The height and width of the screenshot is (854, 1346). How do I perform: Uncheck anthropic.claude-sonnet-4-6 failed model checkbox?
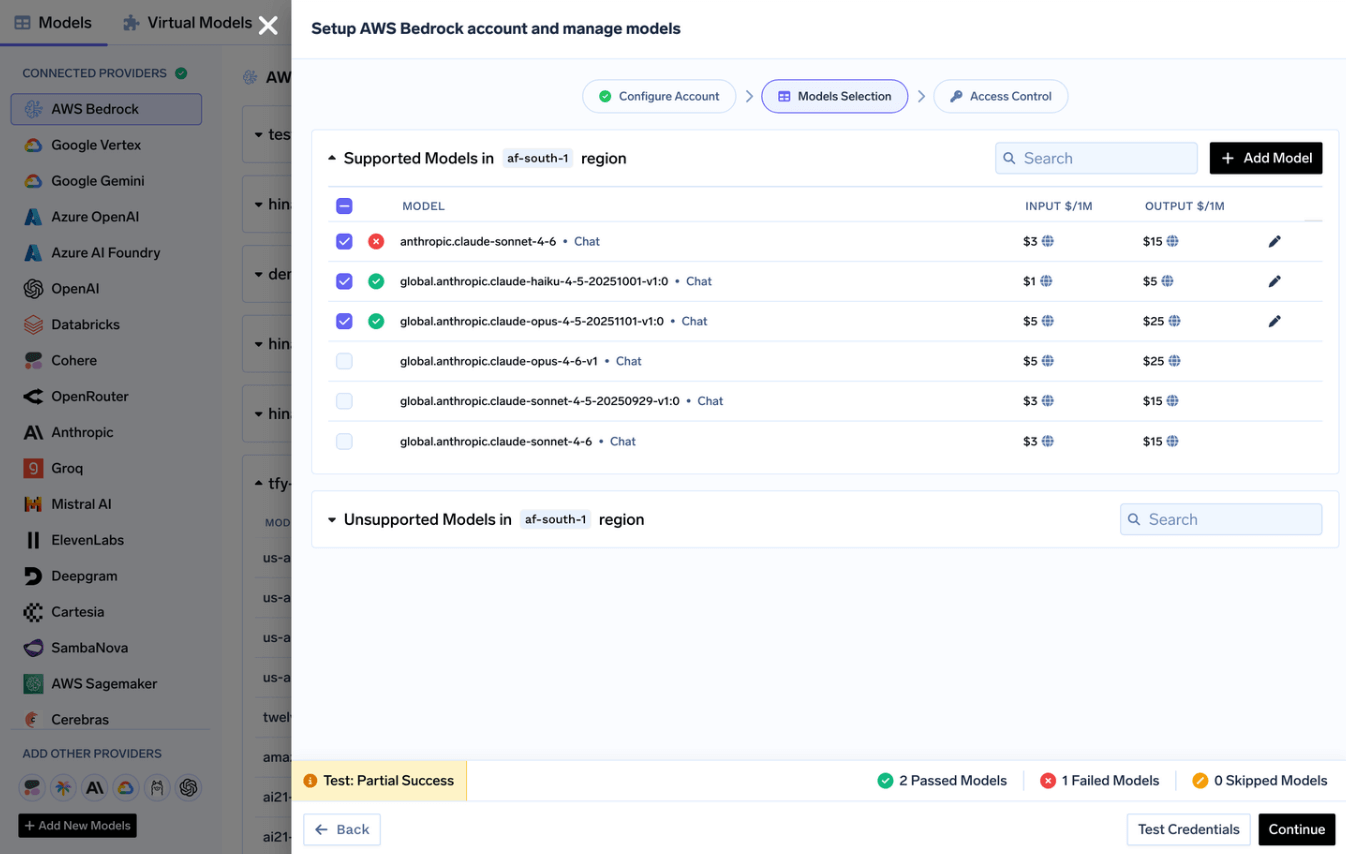click(x=344, y=241)
